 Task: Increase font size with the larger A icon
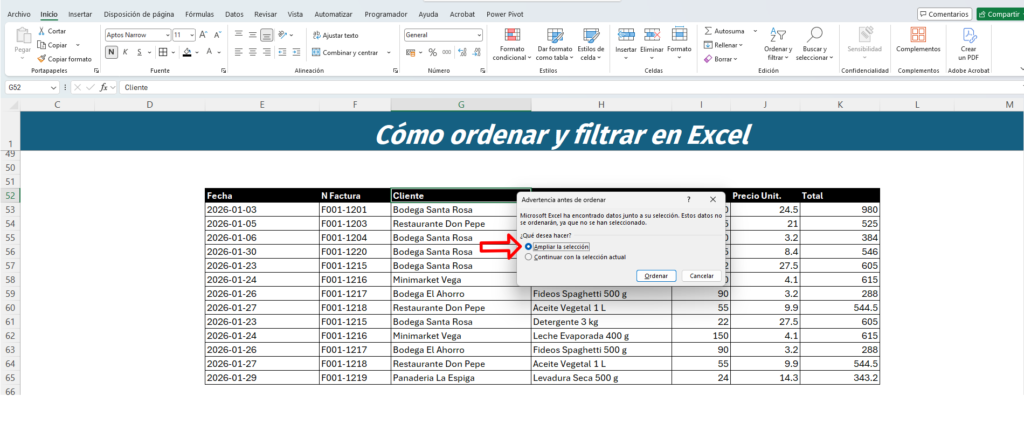[202, 35]
